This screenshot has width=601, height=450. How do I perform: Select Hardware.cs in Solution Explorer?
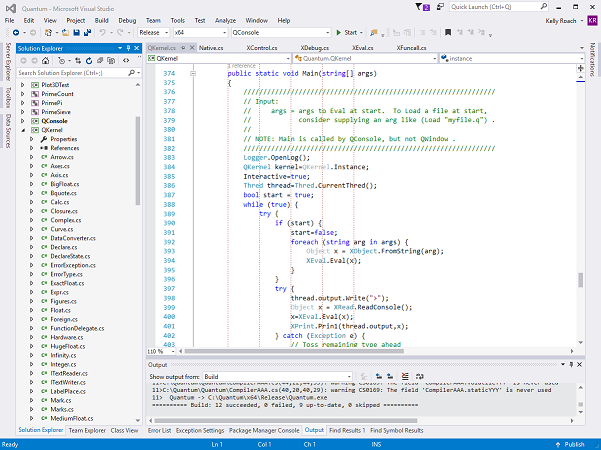67,337
